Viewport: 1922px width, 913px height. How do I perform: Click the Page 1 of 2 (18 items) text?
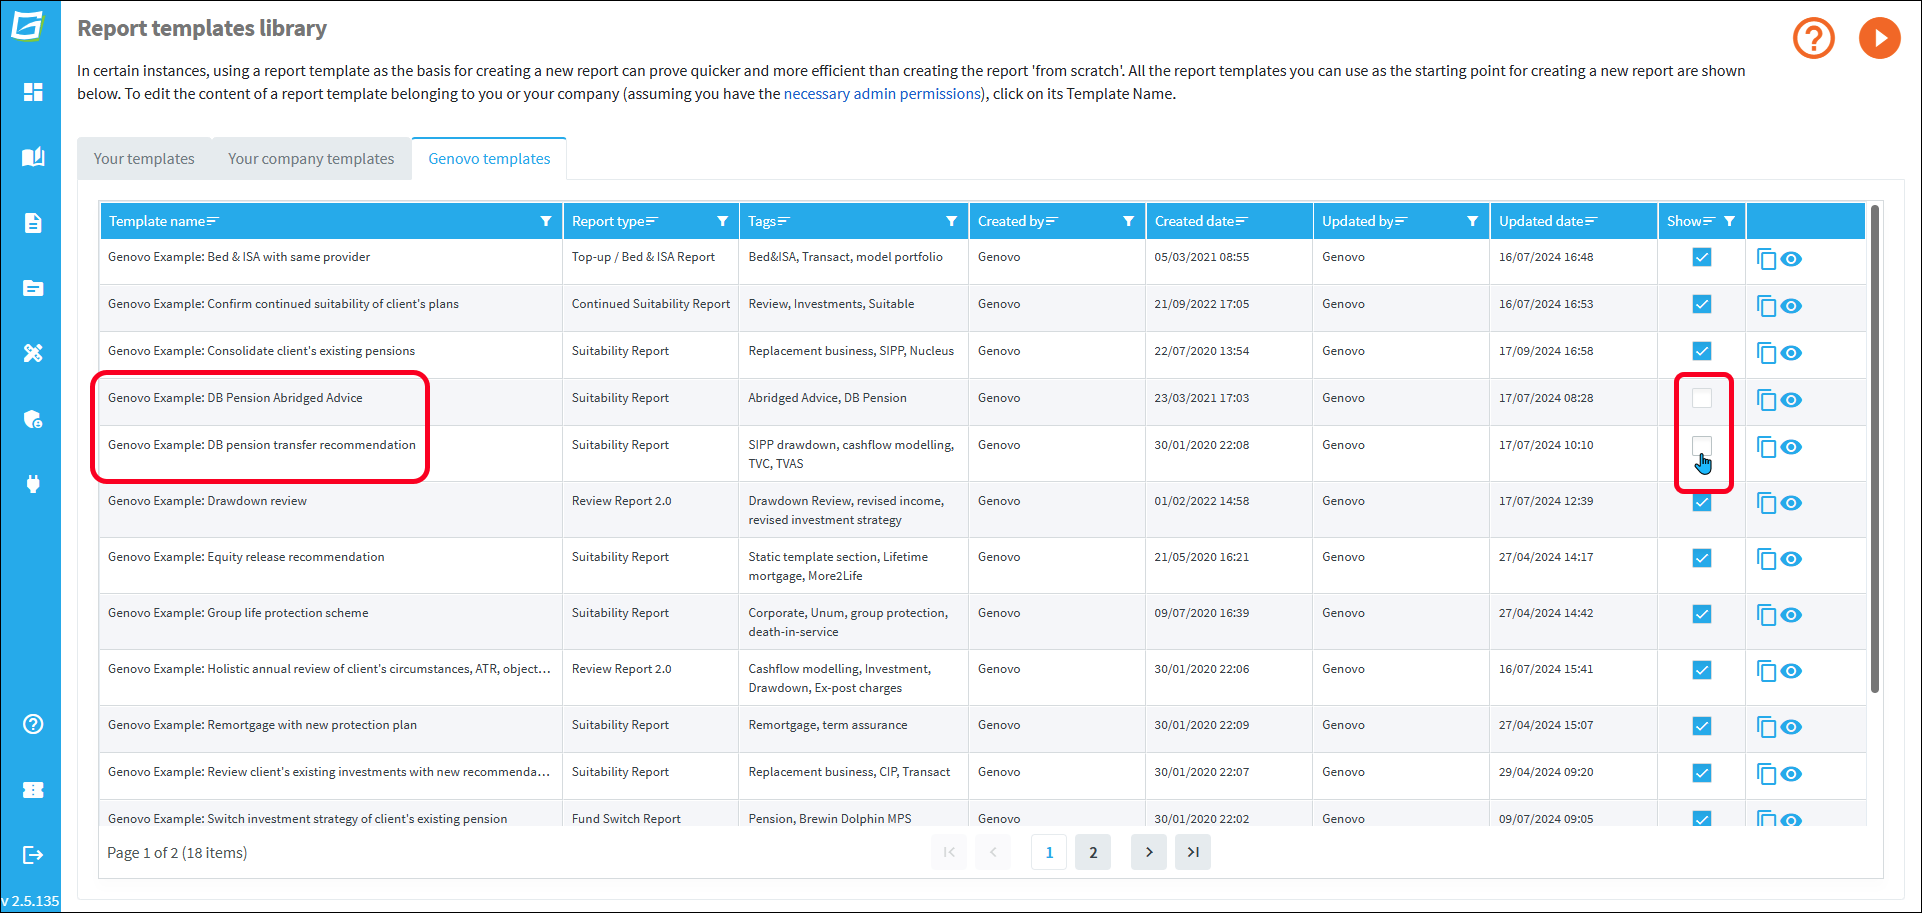pos(177,853)
